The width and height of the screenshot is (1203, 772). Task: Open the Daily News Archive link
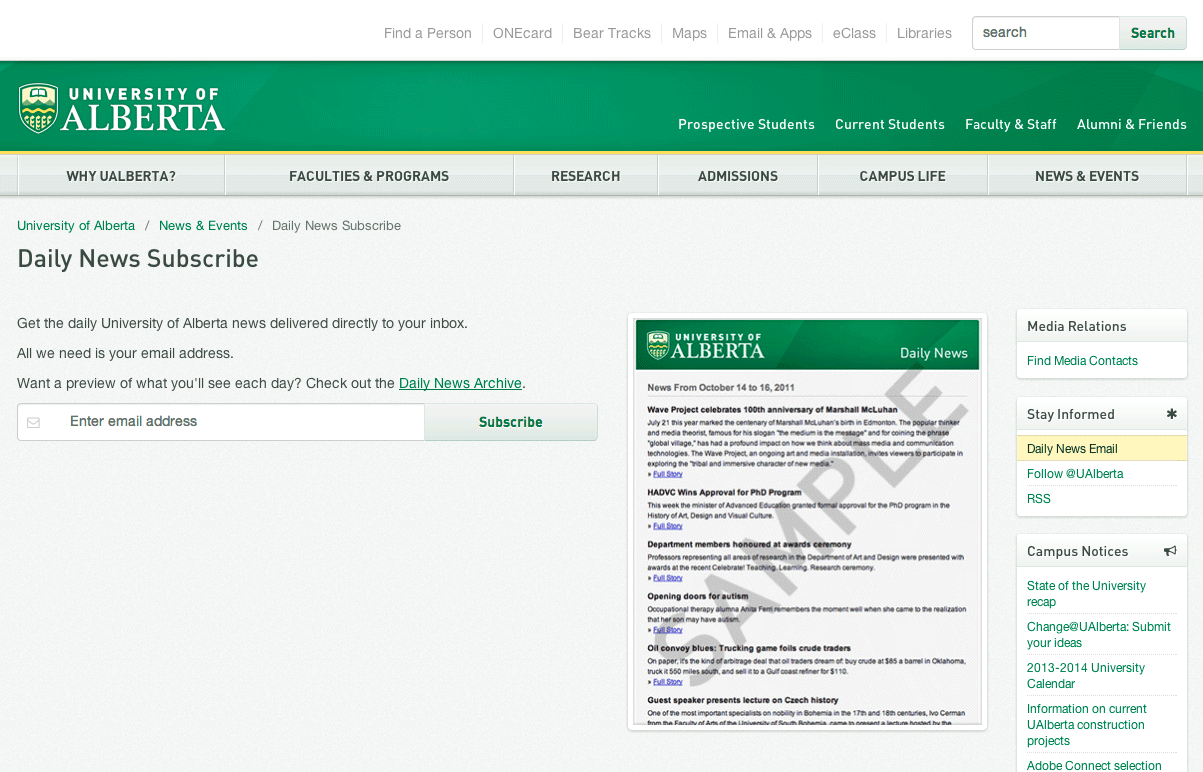(x=460, y=383)
